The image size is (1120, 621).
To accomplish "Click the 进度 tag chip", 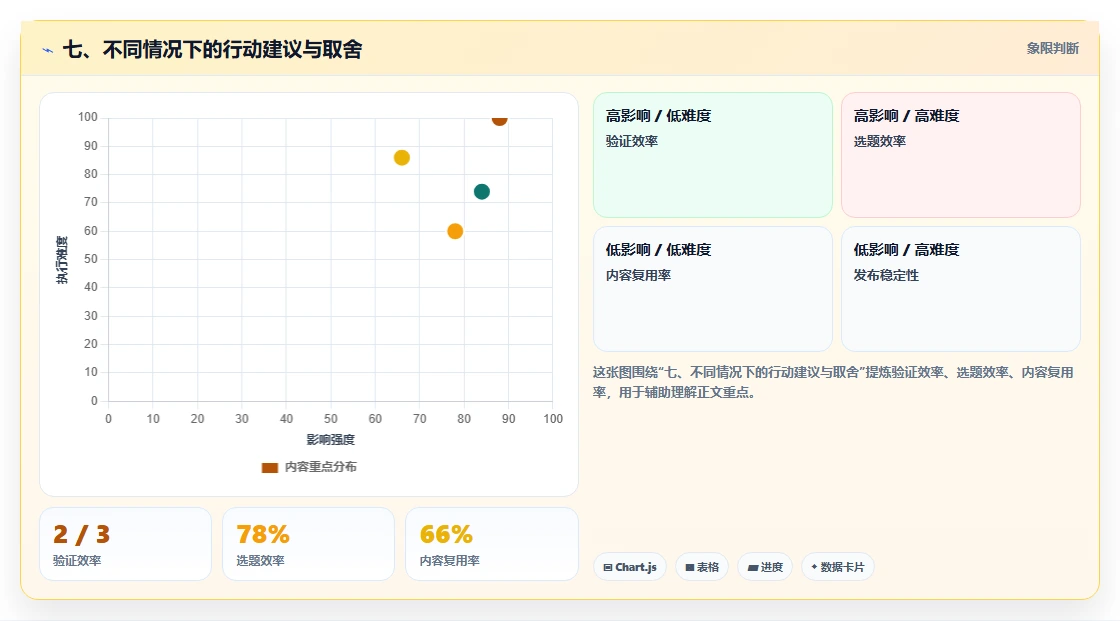I will pyautogui.click(x=765, y=567).
